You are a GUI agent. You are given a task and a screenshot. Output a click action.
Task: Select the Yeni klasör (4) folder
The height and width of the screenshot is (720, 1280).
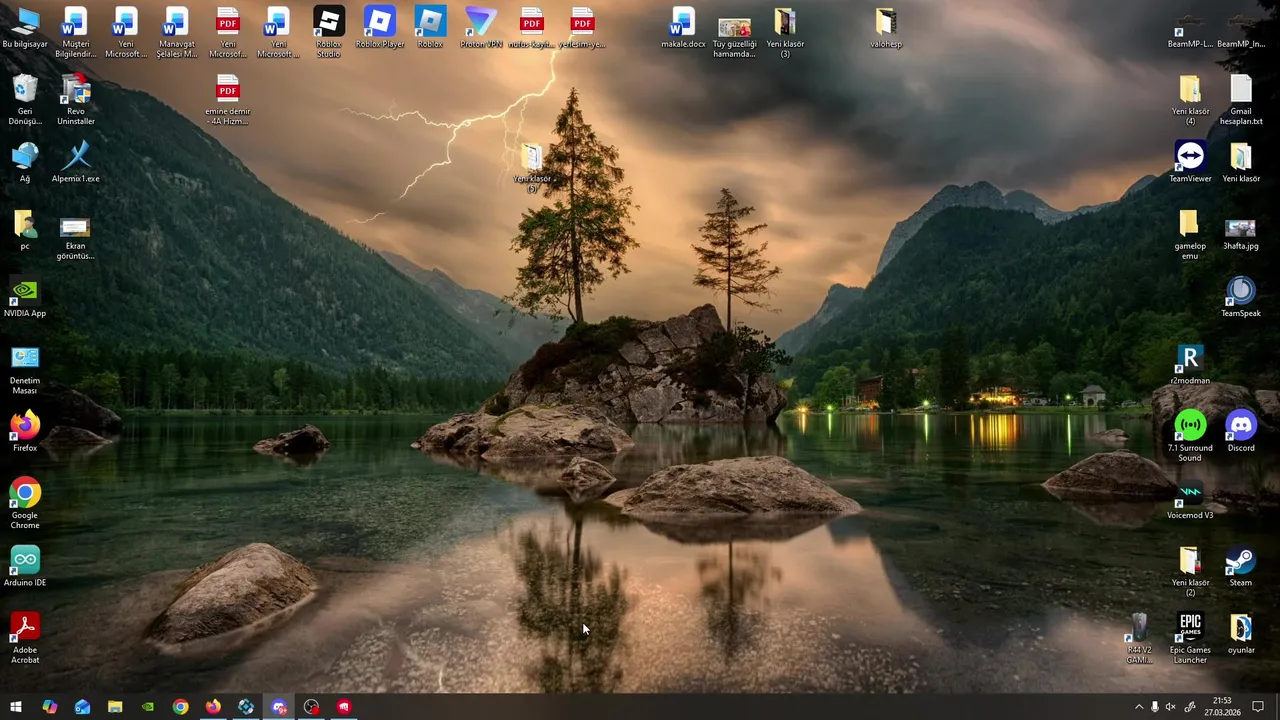coord(1190,100)
